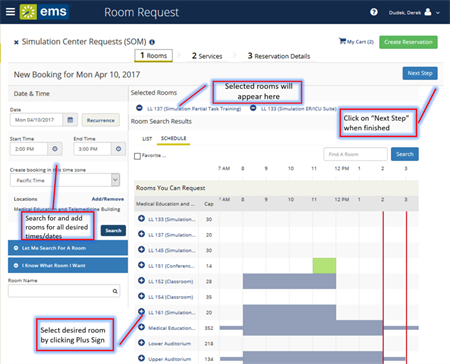
Task: Click the Next Step button
Action: click(x=420, y=73)
